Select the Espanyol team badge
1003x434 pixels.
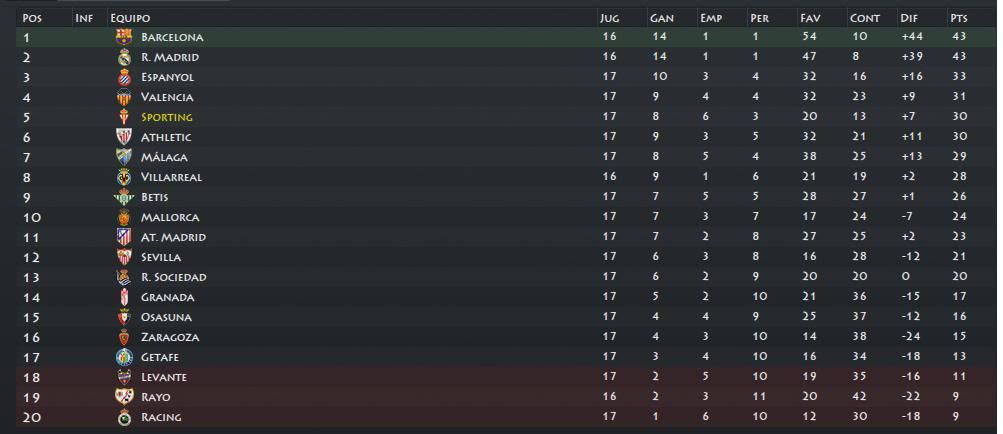123,77
